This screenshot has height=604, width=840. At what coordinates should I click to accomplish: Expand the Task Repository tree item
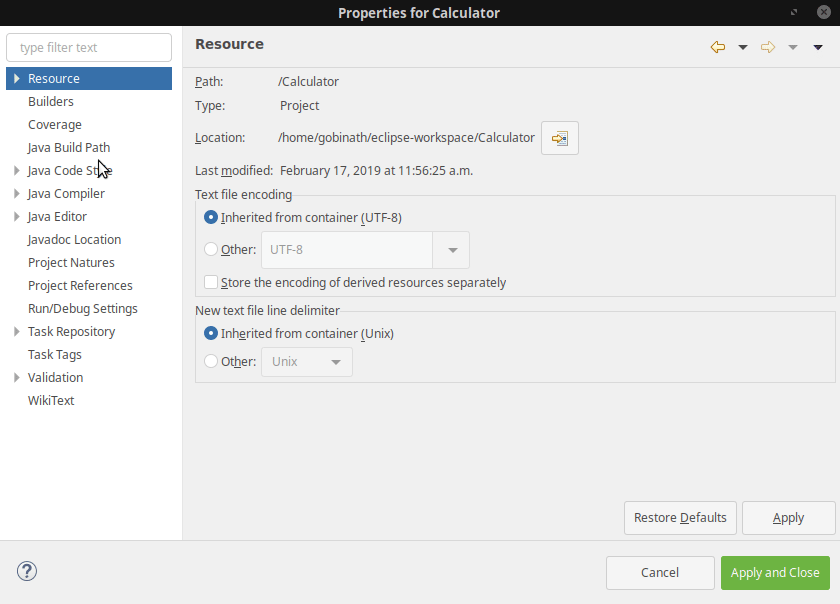click(16, 331)
